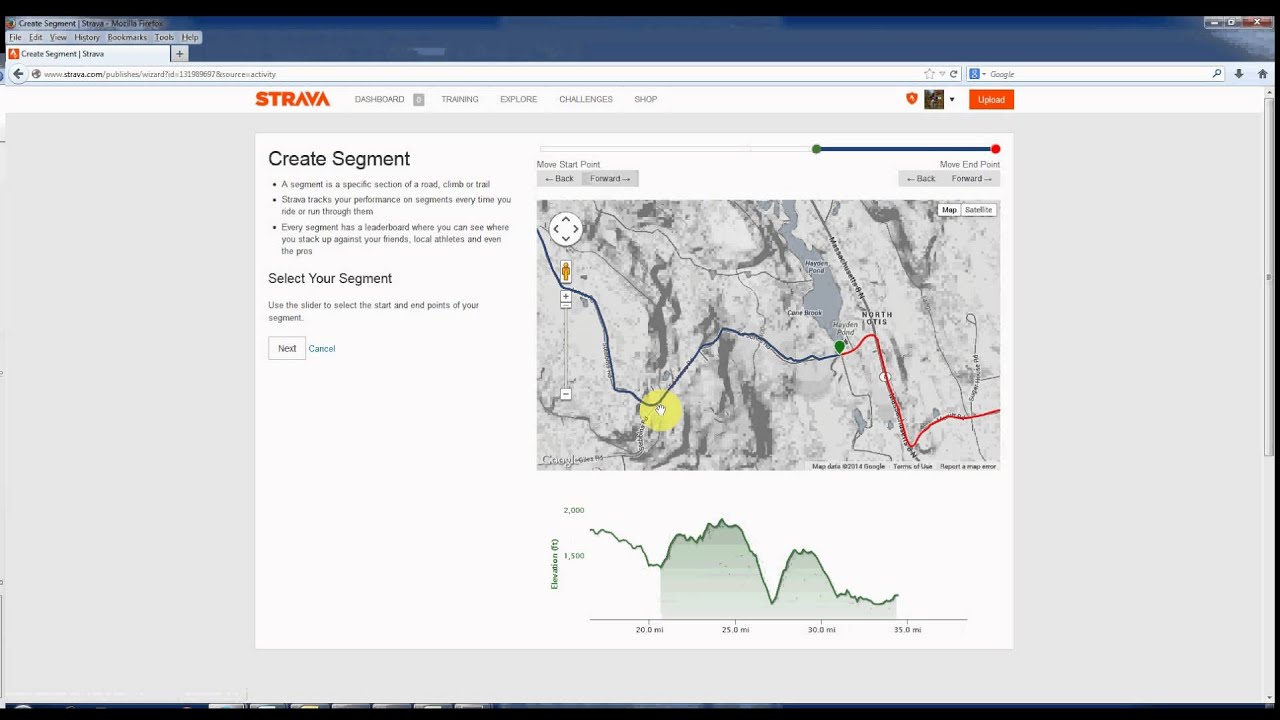1280x720 pixels.
Task: Switch to Satellite view
Action: [x=978, y=210]
